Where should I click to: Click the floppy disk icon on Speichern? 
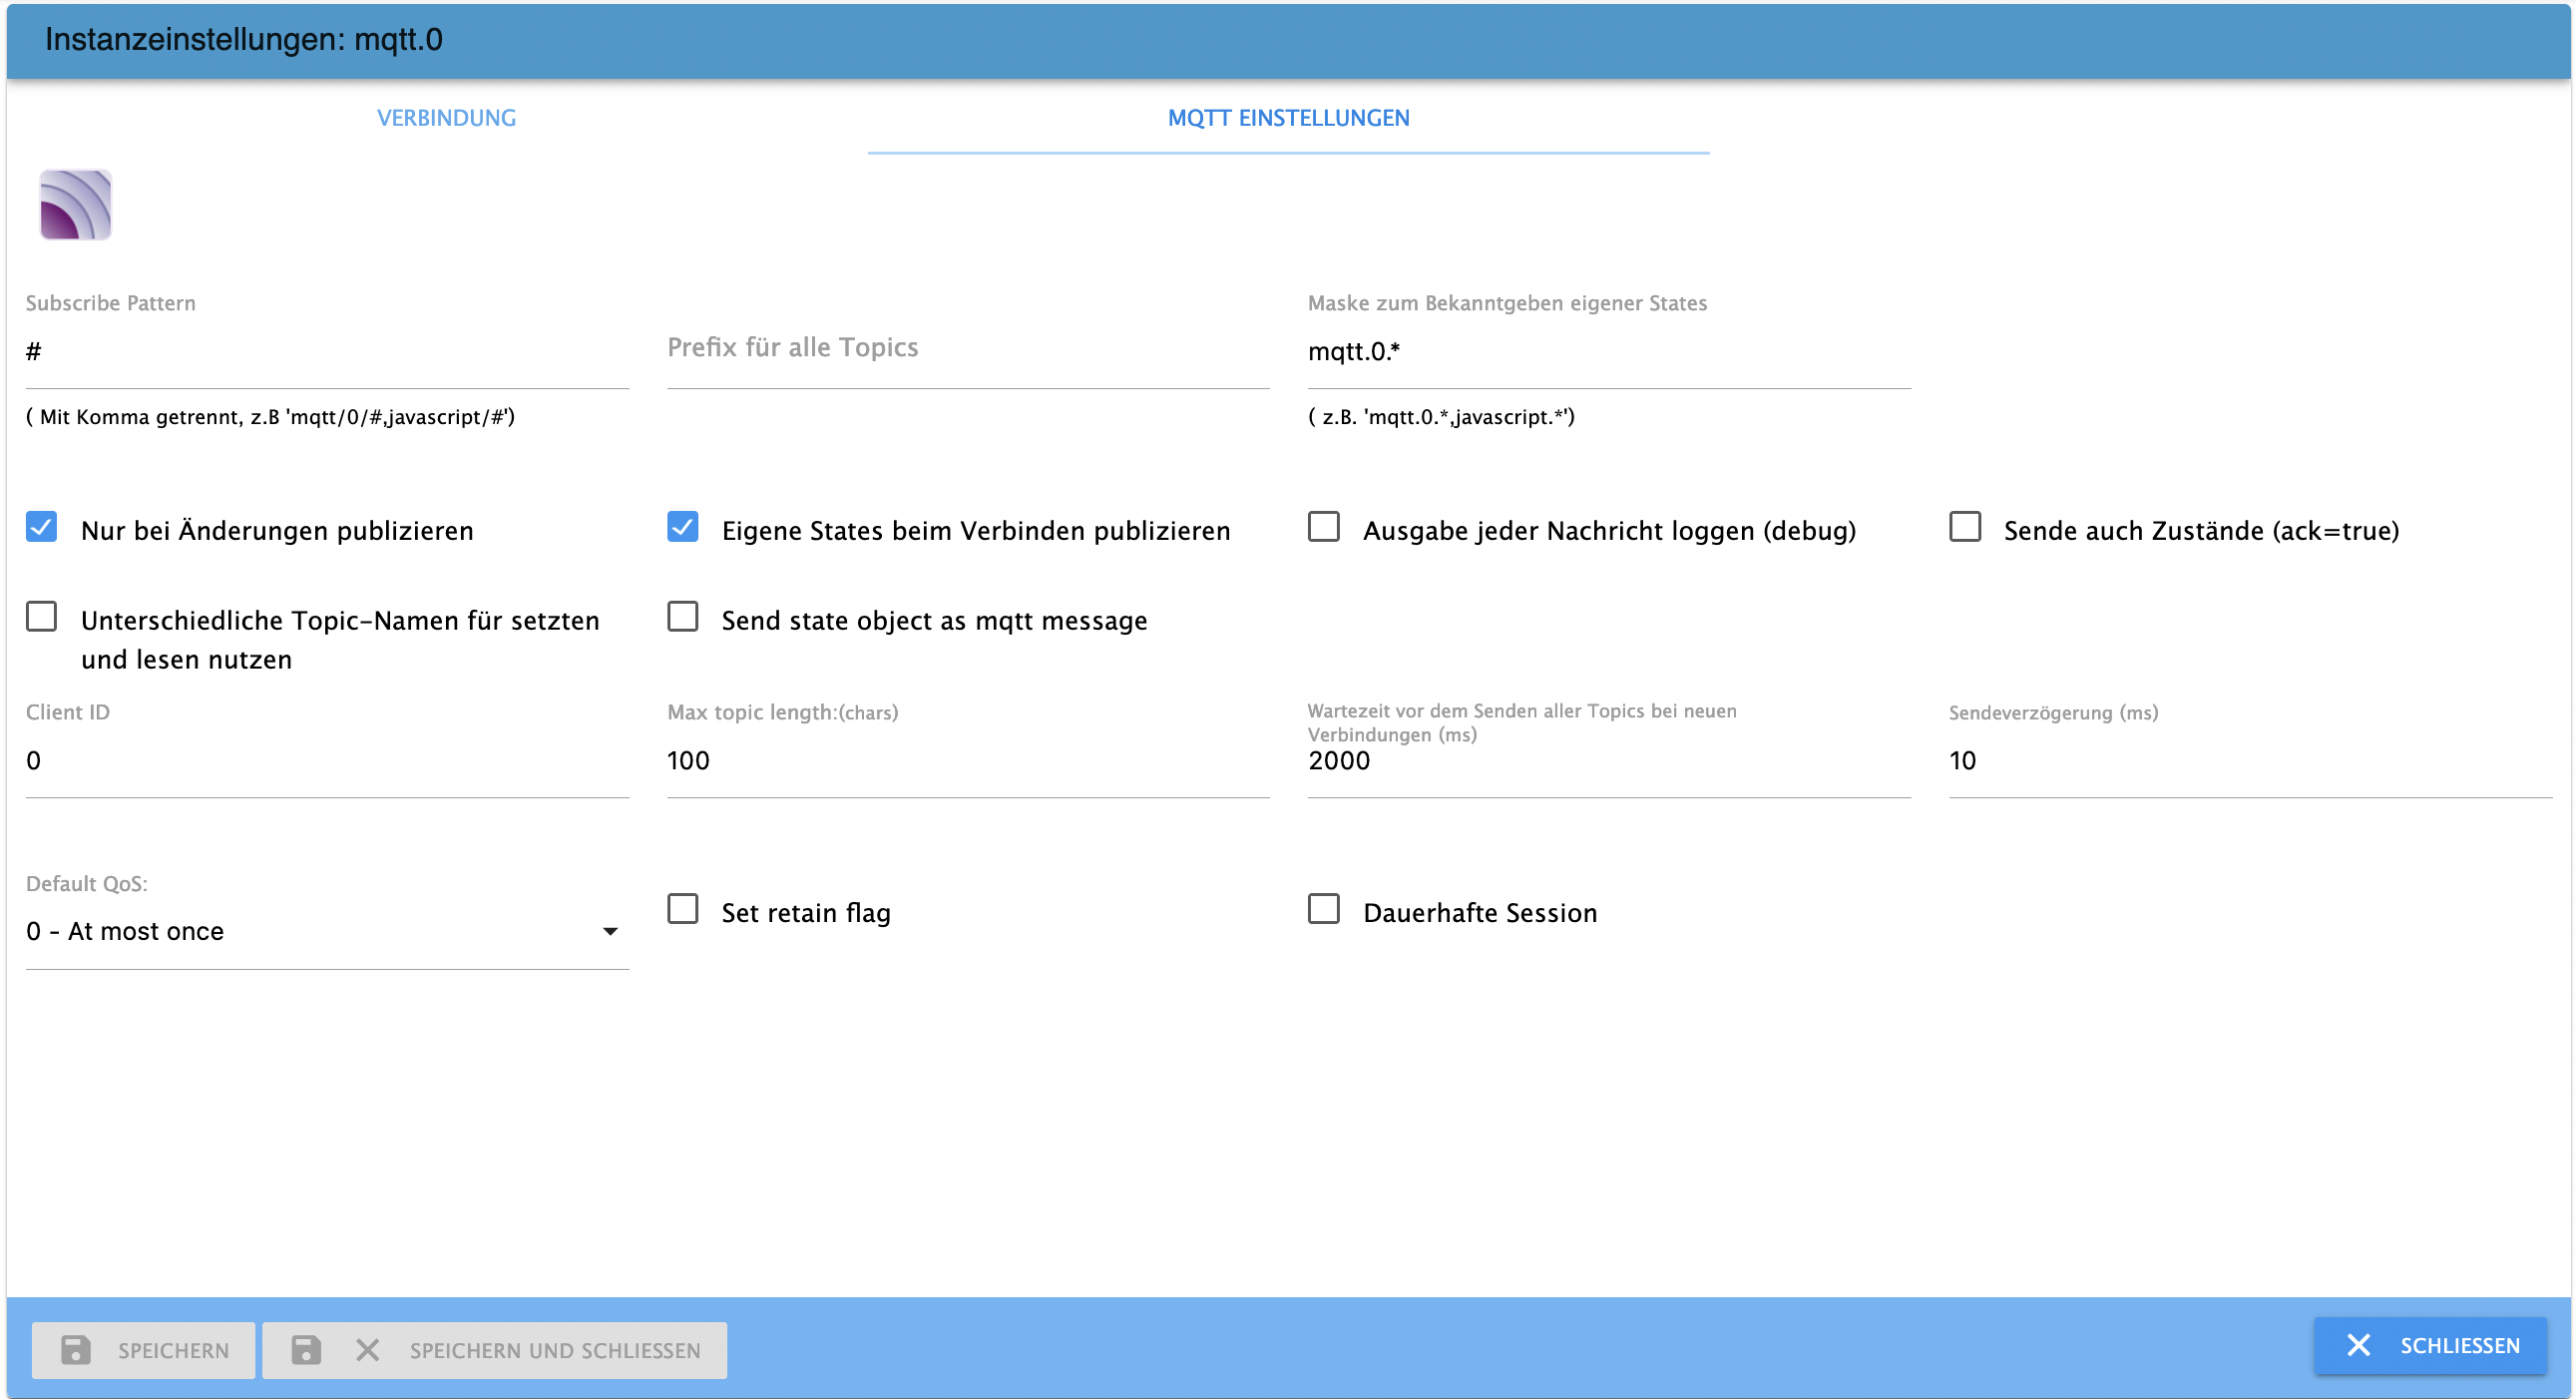[x=76, y=1349]
